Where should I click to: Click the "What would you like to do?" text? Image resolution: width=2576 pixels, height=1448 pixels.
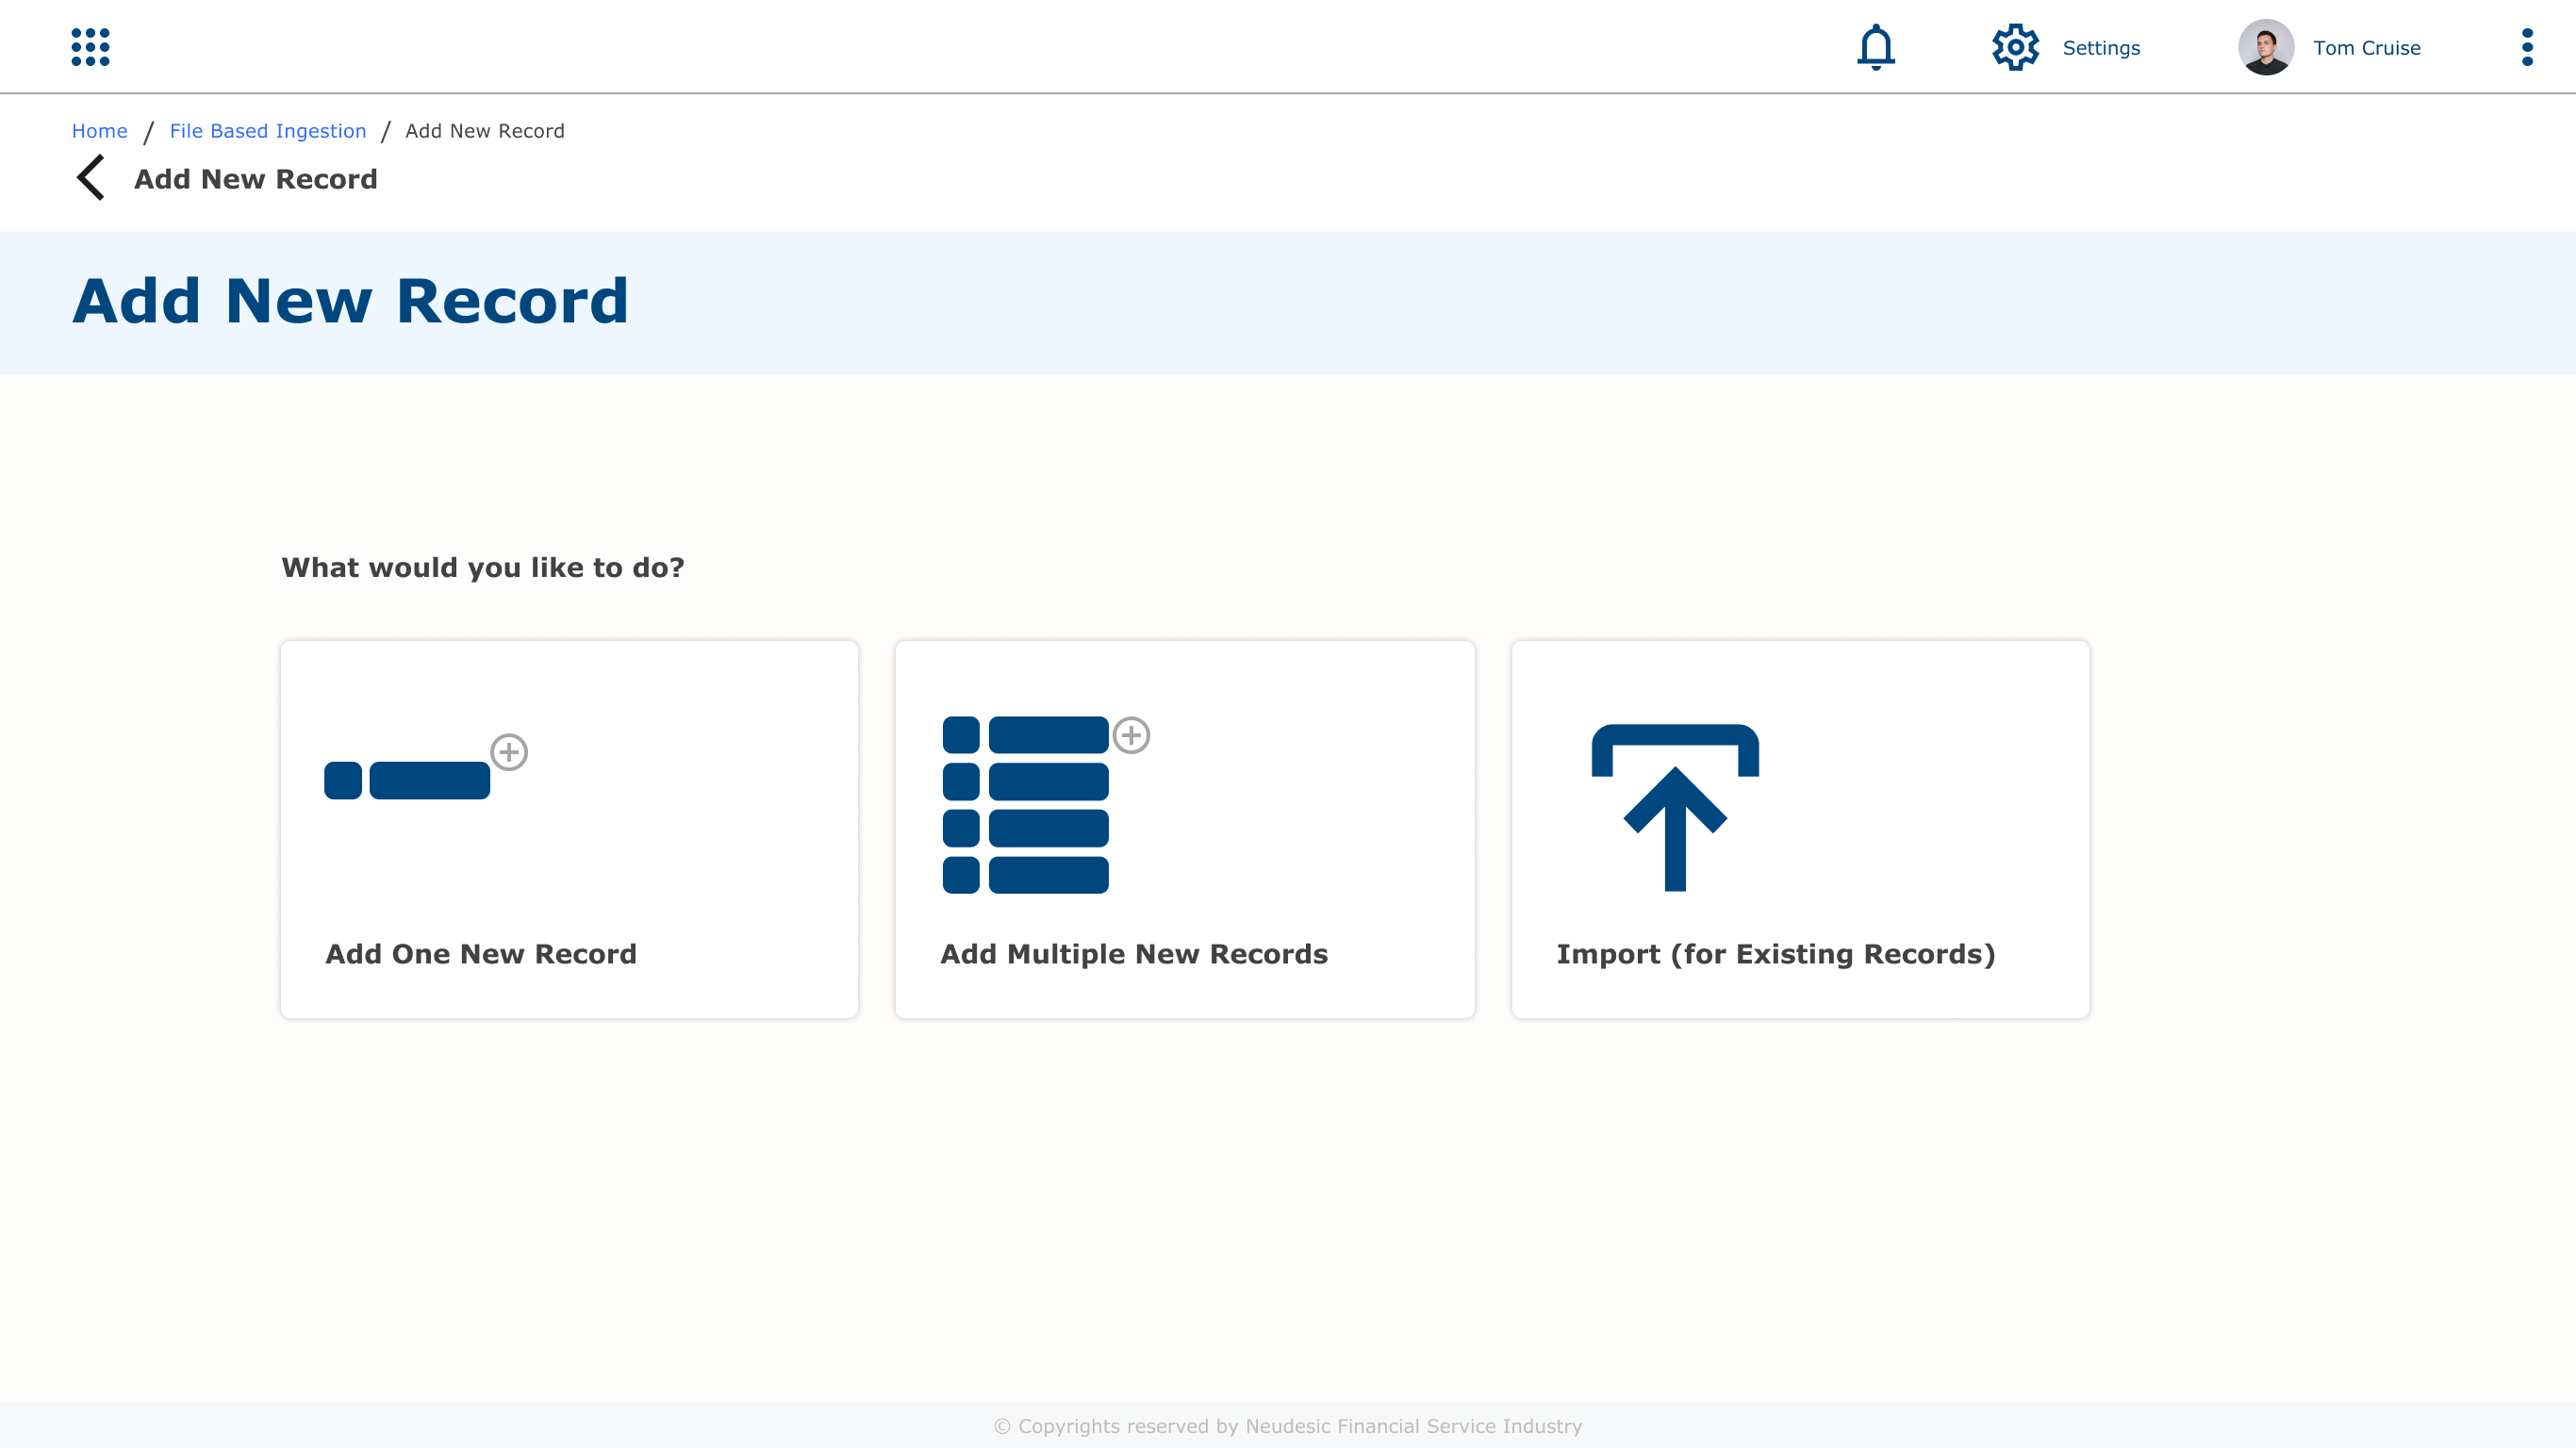point(483,568)
